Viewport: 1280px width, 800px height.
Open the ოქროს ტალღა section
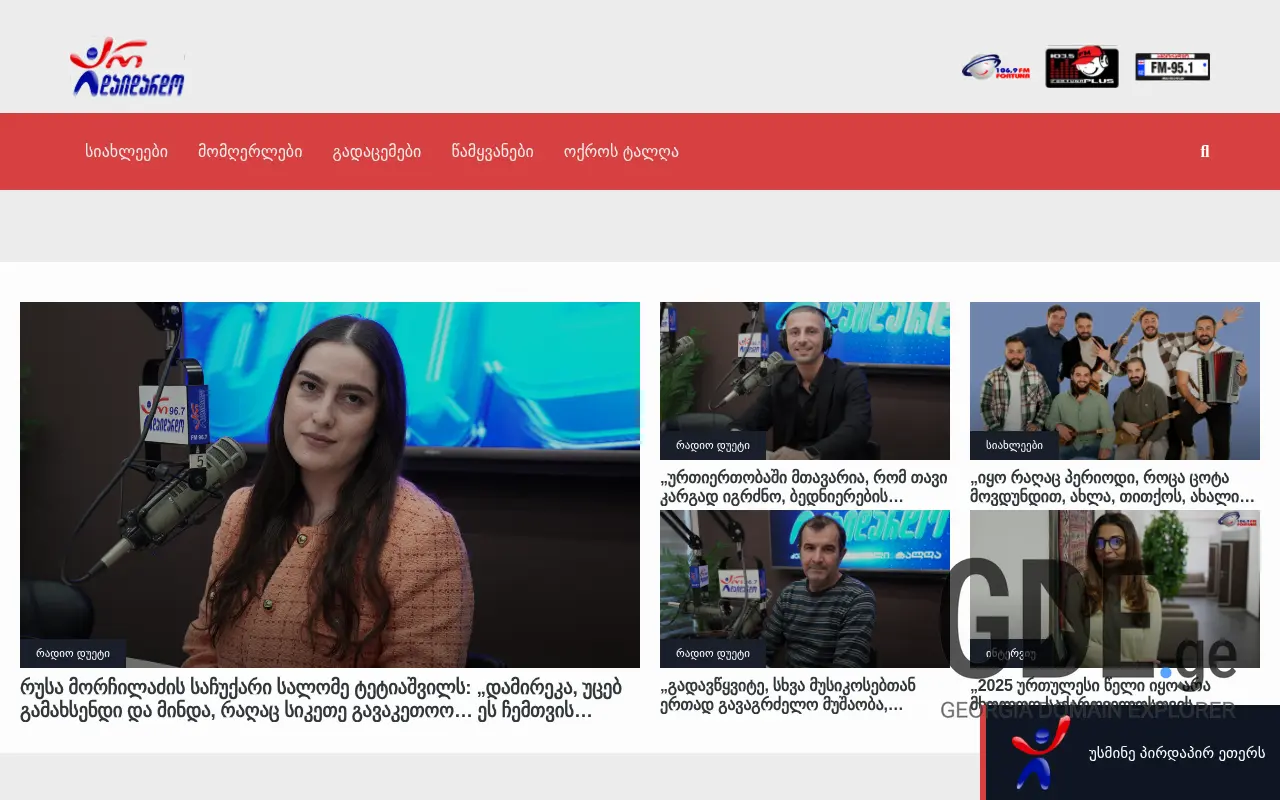point(621,151)
